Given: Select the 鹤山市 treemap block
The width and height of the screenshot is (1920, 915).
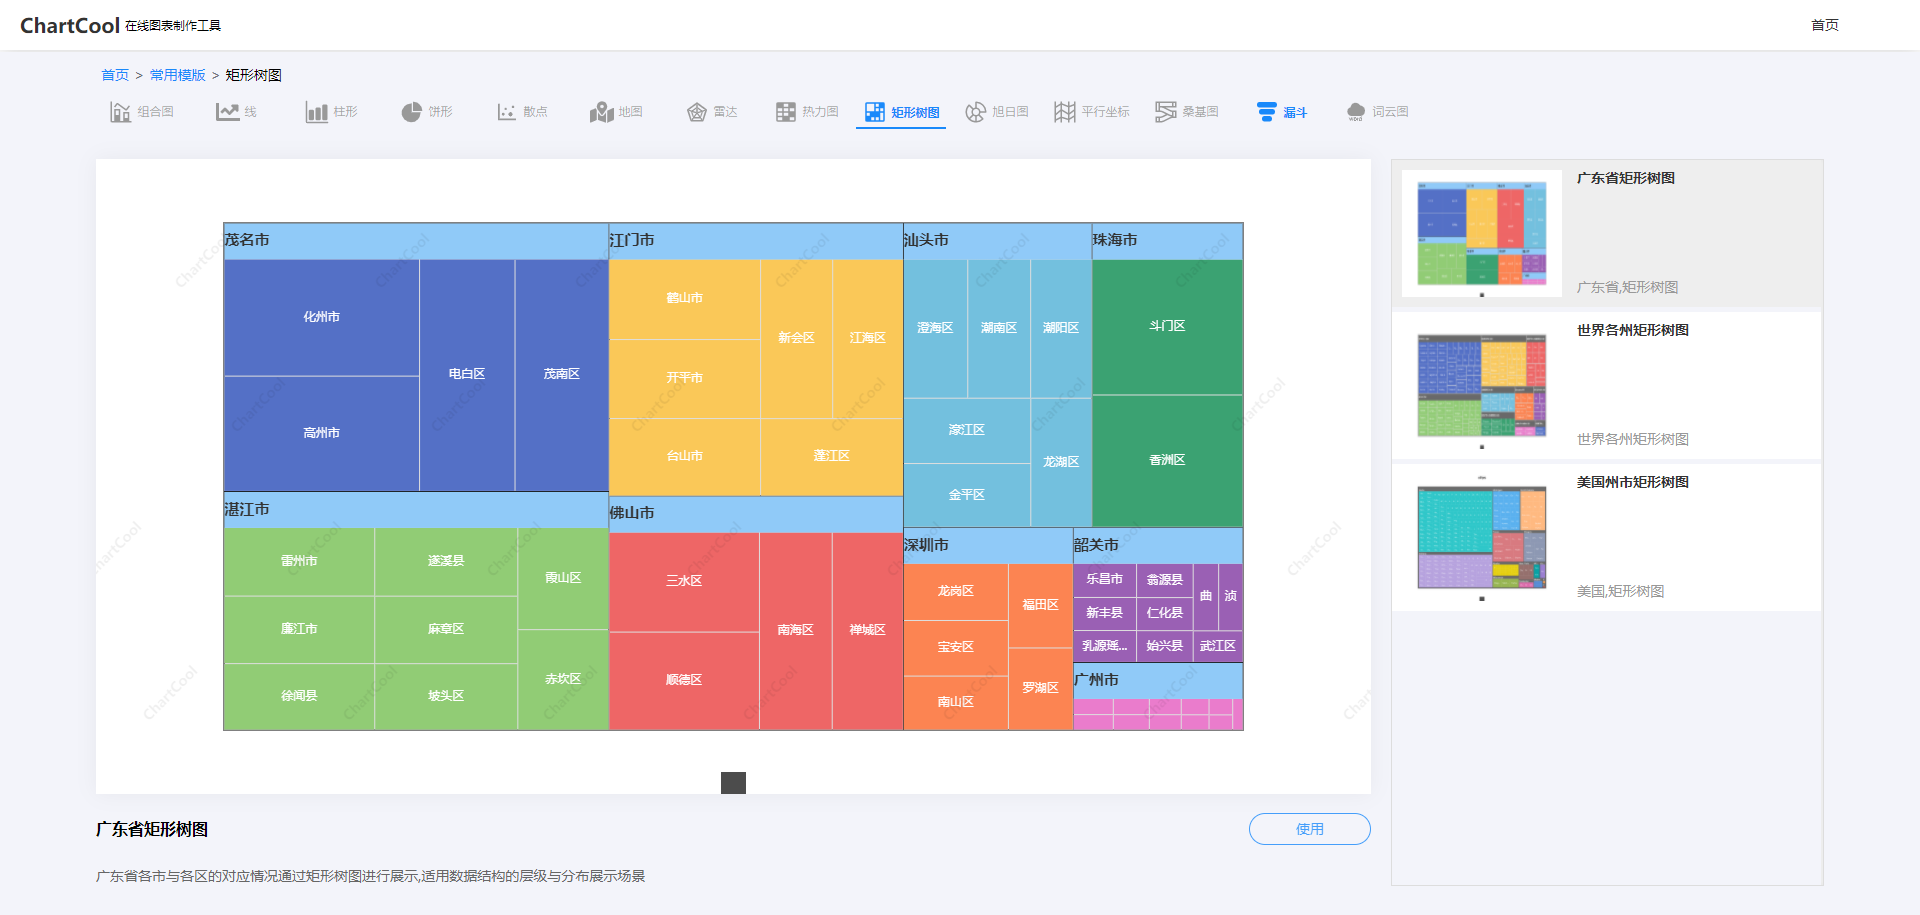Looking at the screenshot, I should (684, 299).
